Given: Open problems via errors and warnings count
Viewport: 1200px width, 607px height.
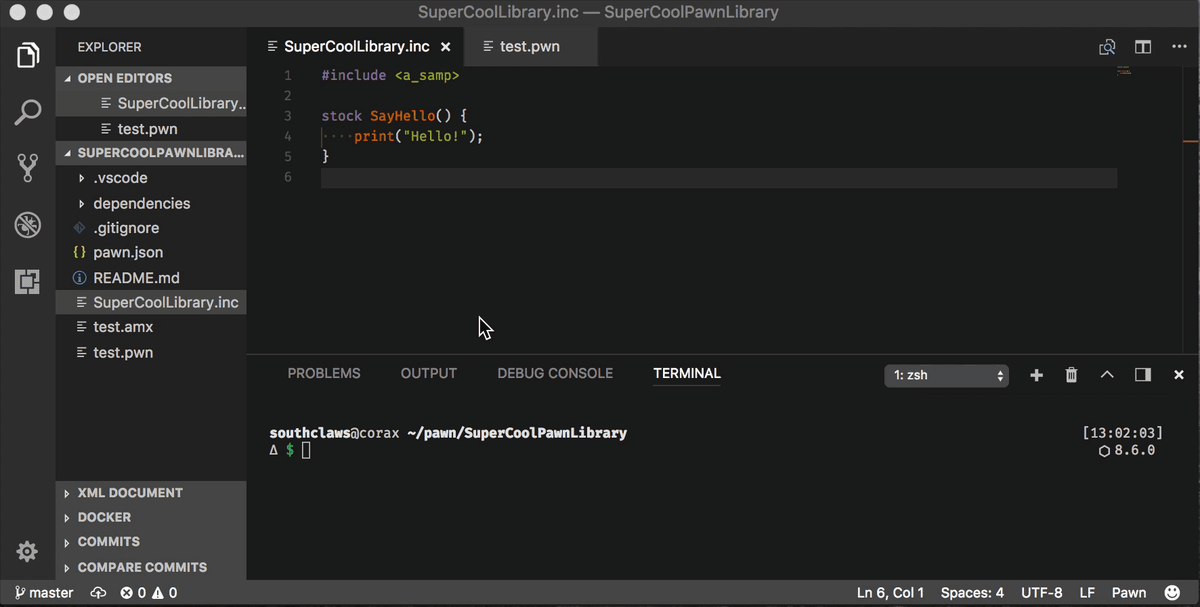Looking at the screenshot, I should (x=149, y=593).
